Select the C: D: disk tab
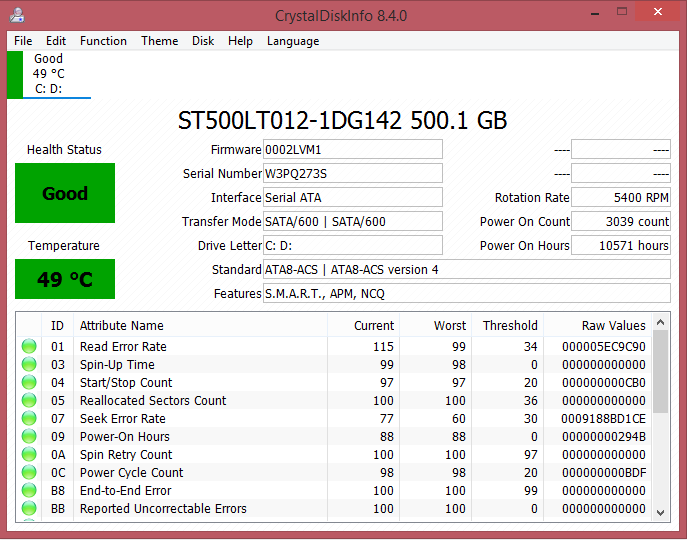This screenshot has width=687, height=540. (49, 74)
